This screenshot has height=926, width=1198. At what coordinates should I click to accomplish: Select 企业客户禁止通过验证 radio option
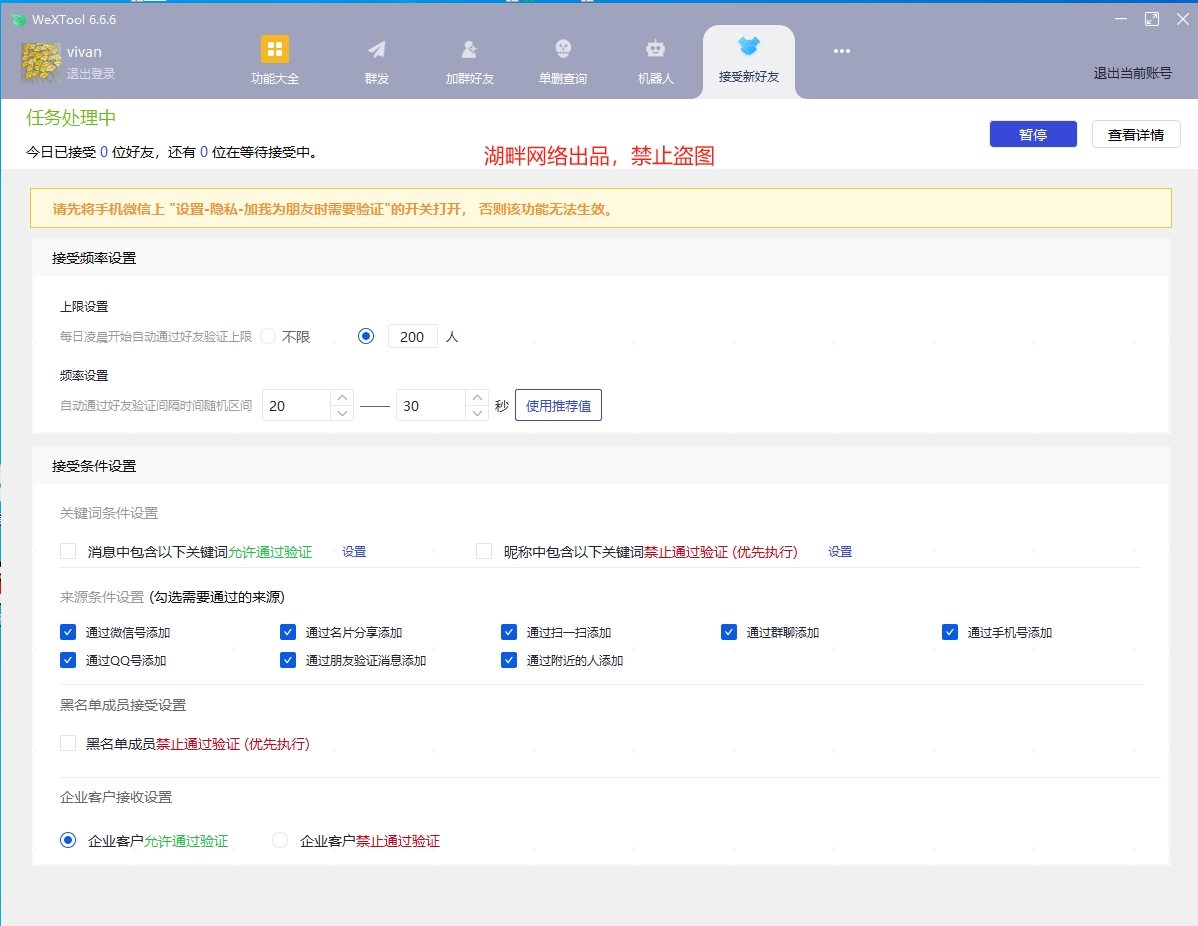point(280,840)
